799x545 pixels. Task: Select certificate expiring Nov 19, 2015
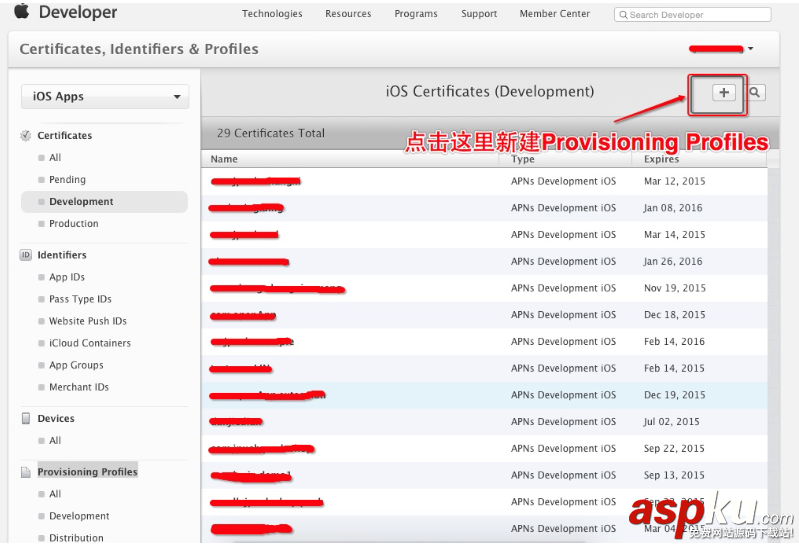(x=484, y=288)
